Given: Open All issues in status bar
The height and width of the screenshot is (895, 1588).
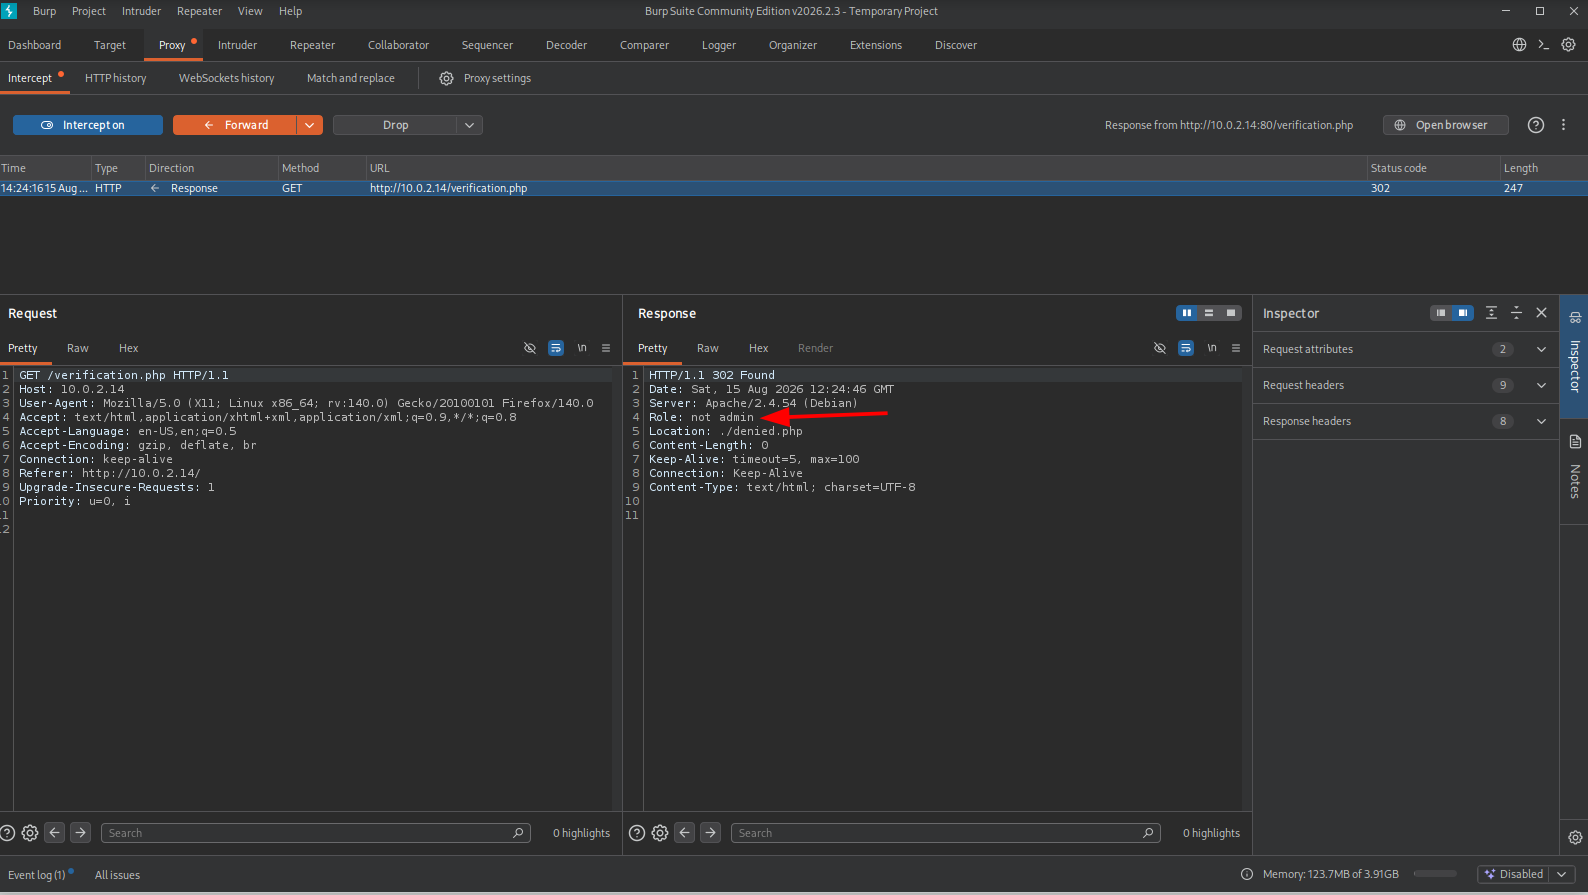Looking at the screenshot, I should point(117,875).
